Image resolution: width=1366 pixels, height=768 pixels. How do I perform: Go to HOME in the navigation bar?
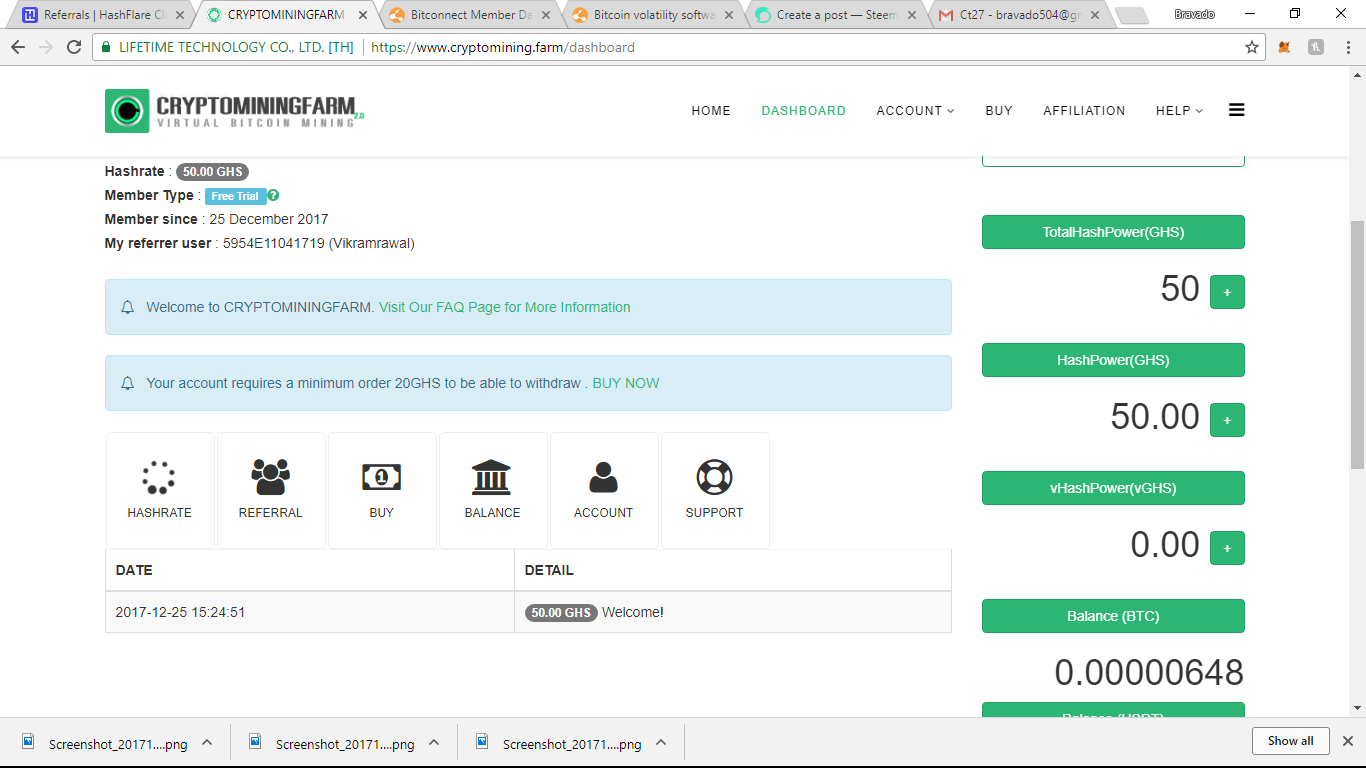click(x=711, y=111)
